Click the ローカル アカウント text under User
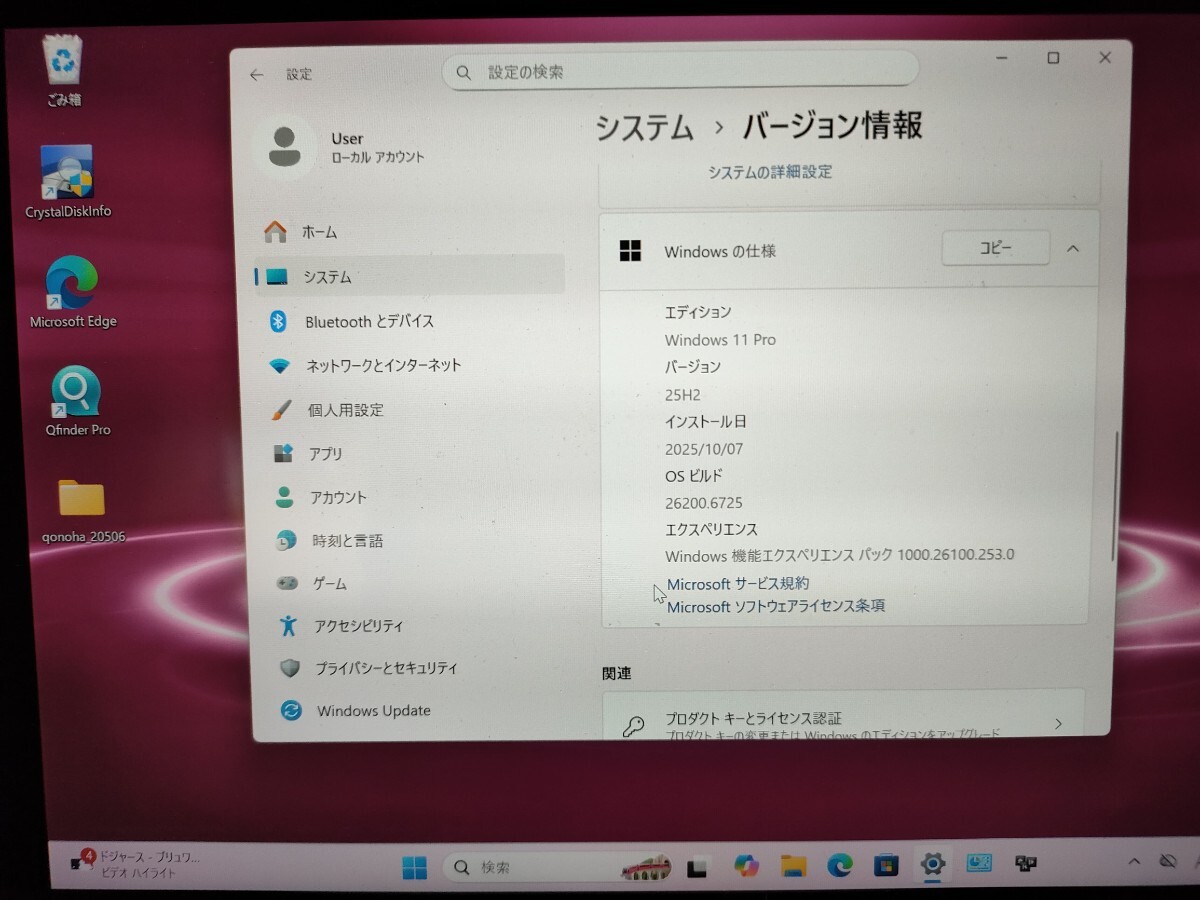The height and width of the screenshot is (900, 1200). (378, 158)
